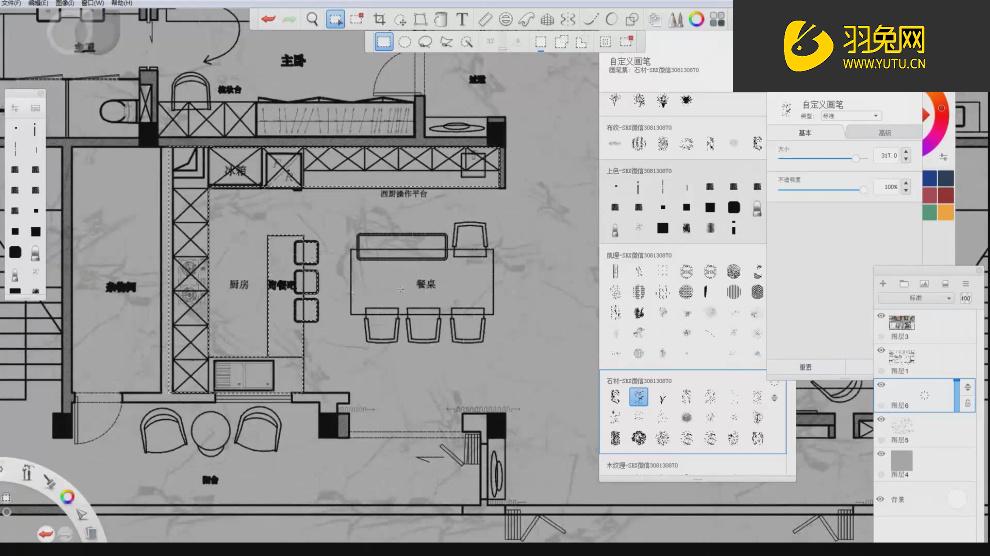
Task: Select the Text tool
Action: pos(462,20)
